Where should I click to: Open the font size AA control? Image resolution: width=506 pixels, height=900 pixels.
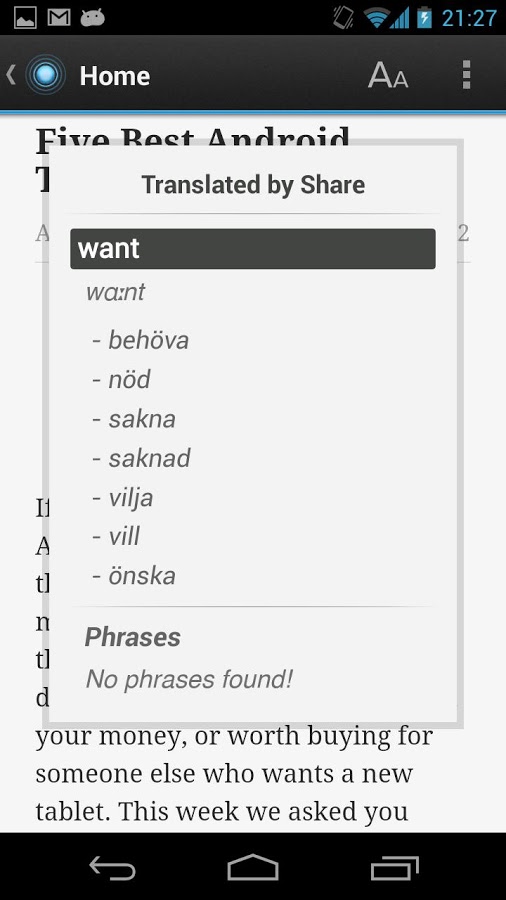388,75
